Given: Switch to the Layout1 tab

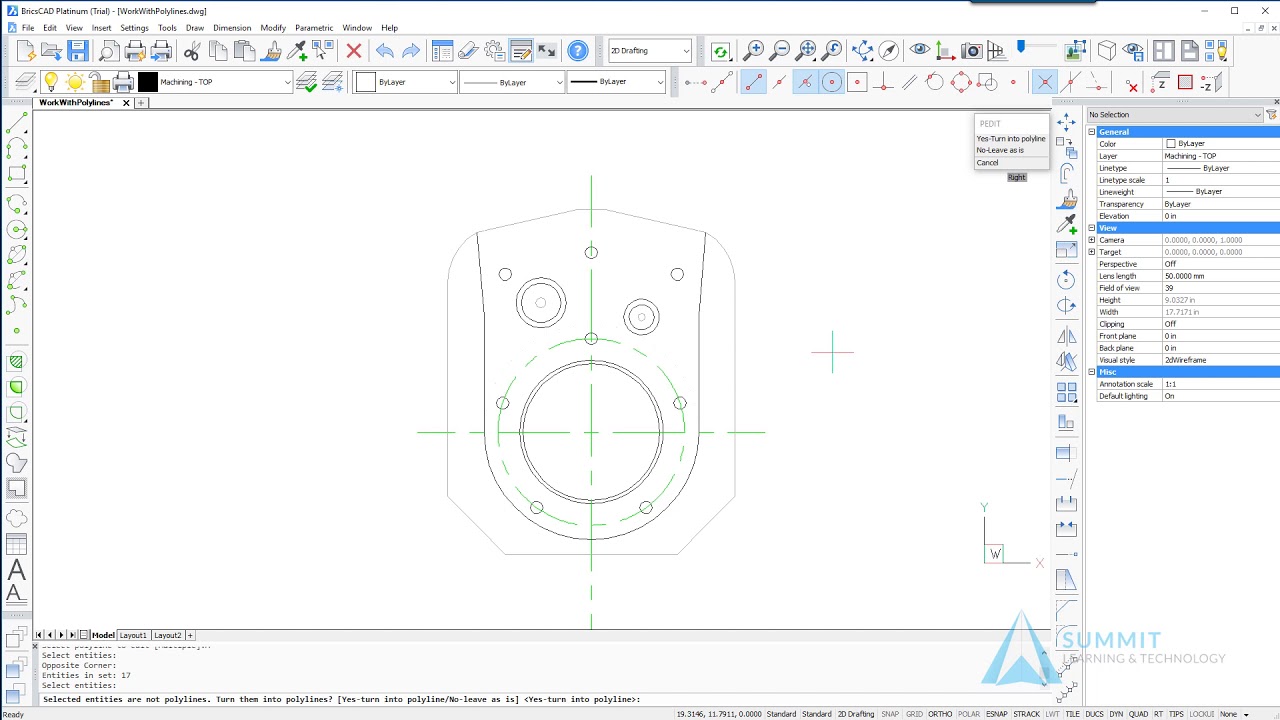Looking at the screenshot, I should point(133,635).
